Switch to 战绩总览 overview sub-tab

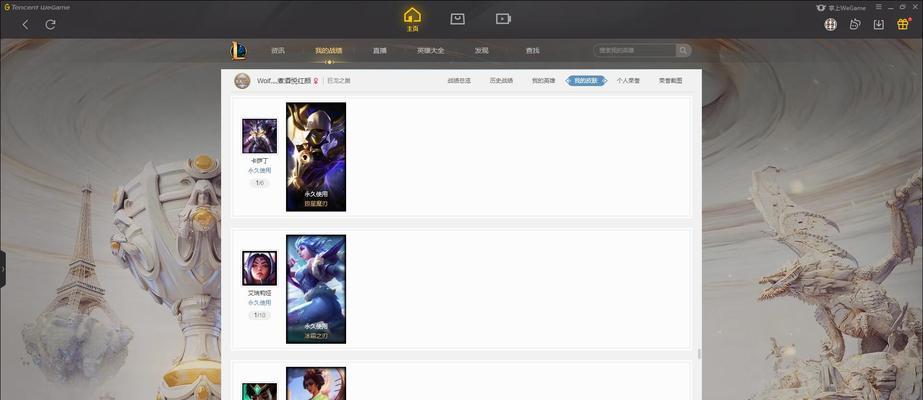(459, 81)
